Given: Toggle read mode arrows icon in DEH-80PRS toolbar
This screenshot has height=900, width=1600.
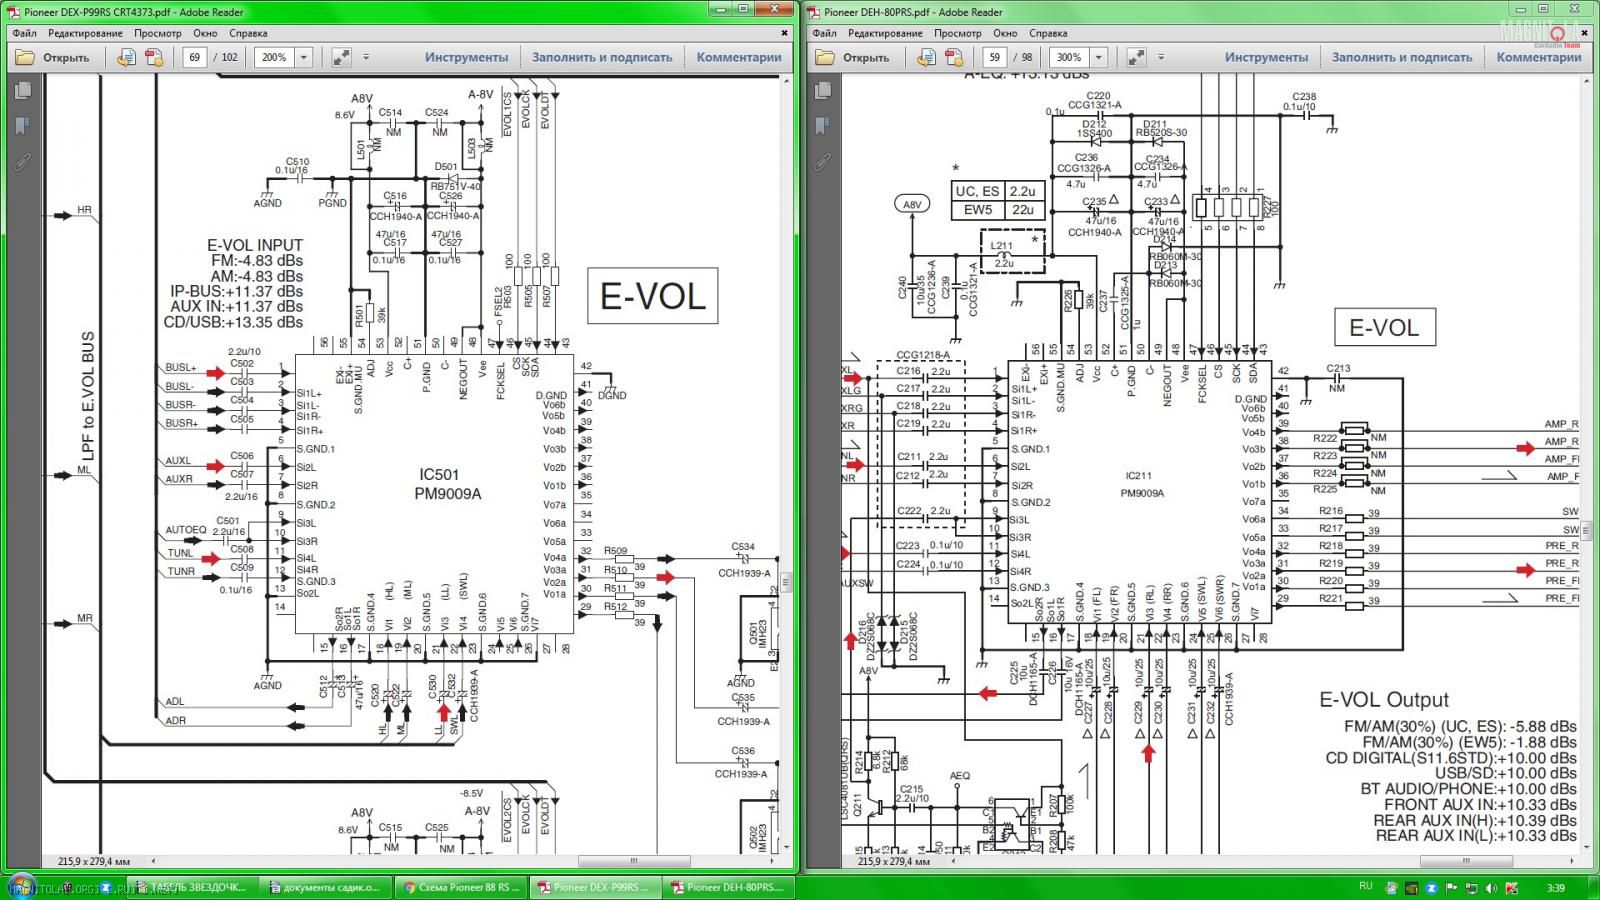Looking at the screenshot, I should [x=1136, y=58].
